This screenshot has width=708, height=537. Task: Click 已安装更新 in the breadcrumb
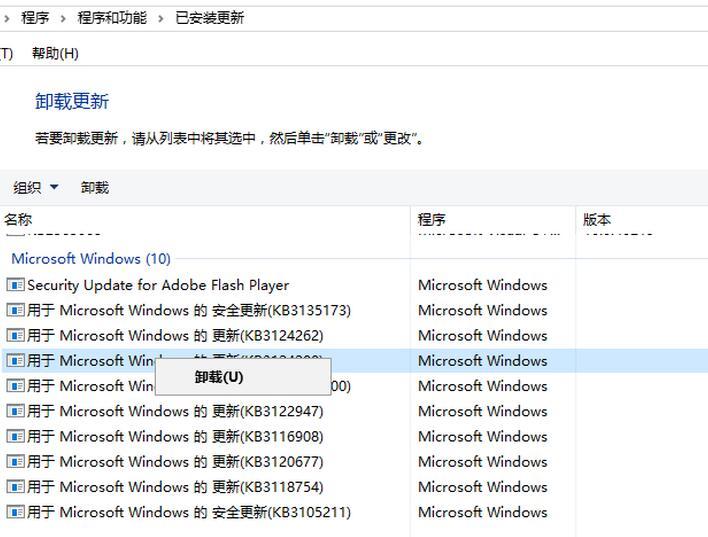coord(210,18)
